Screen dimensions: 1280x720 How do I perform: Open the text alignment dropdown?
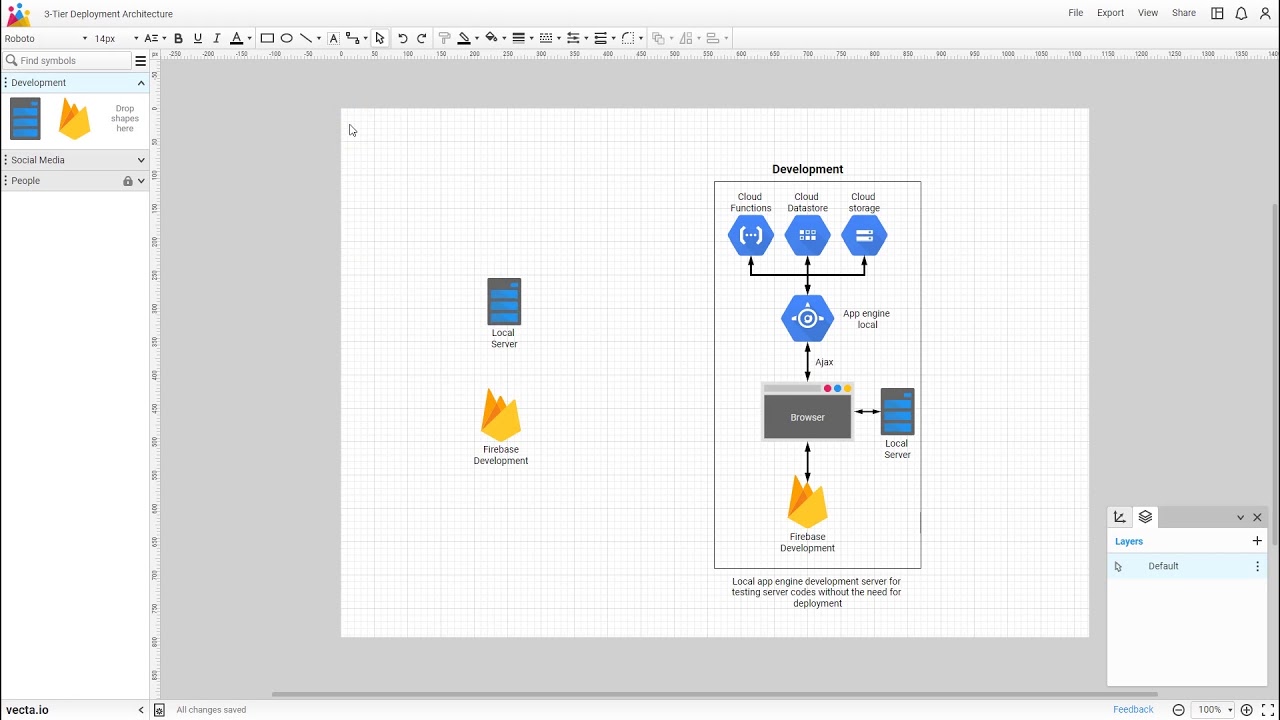click(x=154, y=38)
